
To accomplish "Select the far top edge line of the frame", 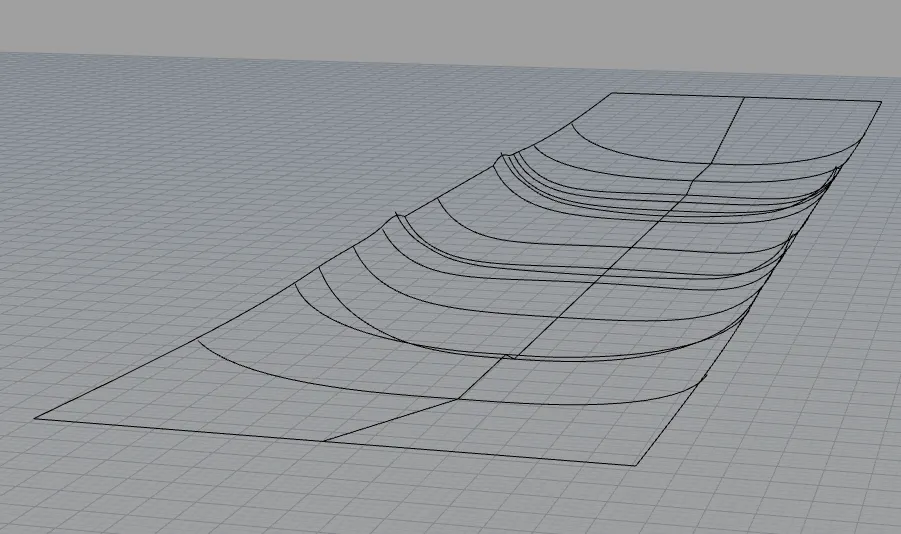I will coord(746,97).
